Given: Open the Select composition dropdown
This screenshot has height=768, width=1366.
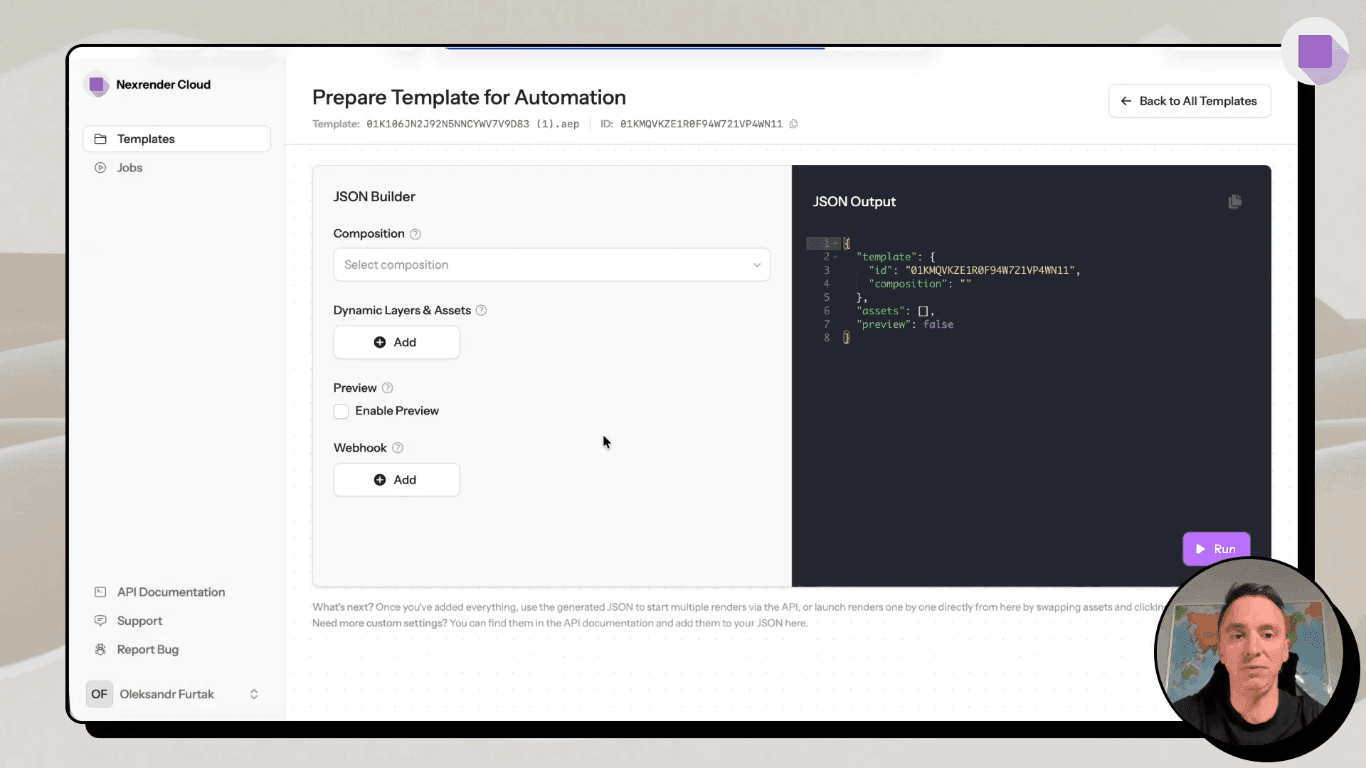Looking at the screenshot, I should tap(552, 265).
